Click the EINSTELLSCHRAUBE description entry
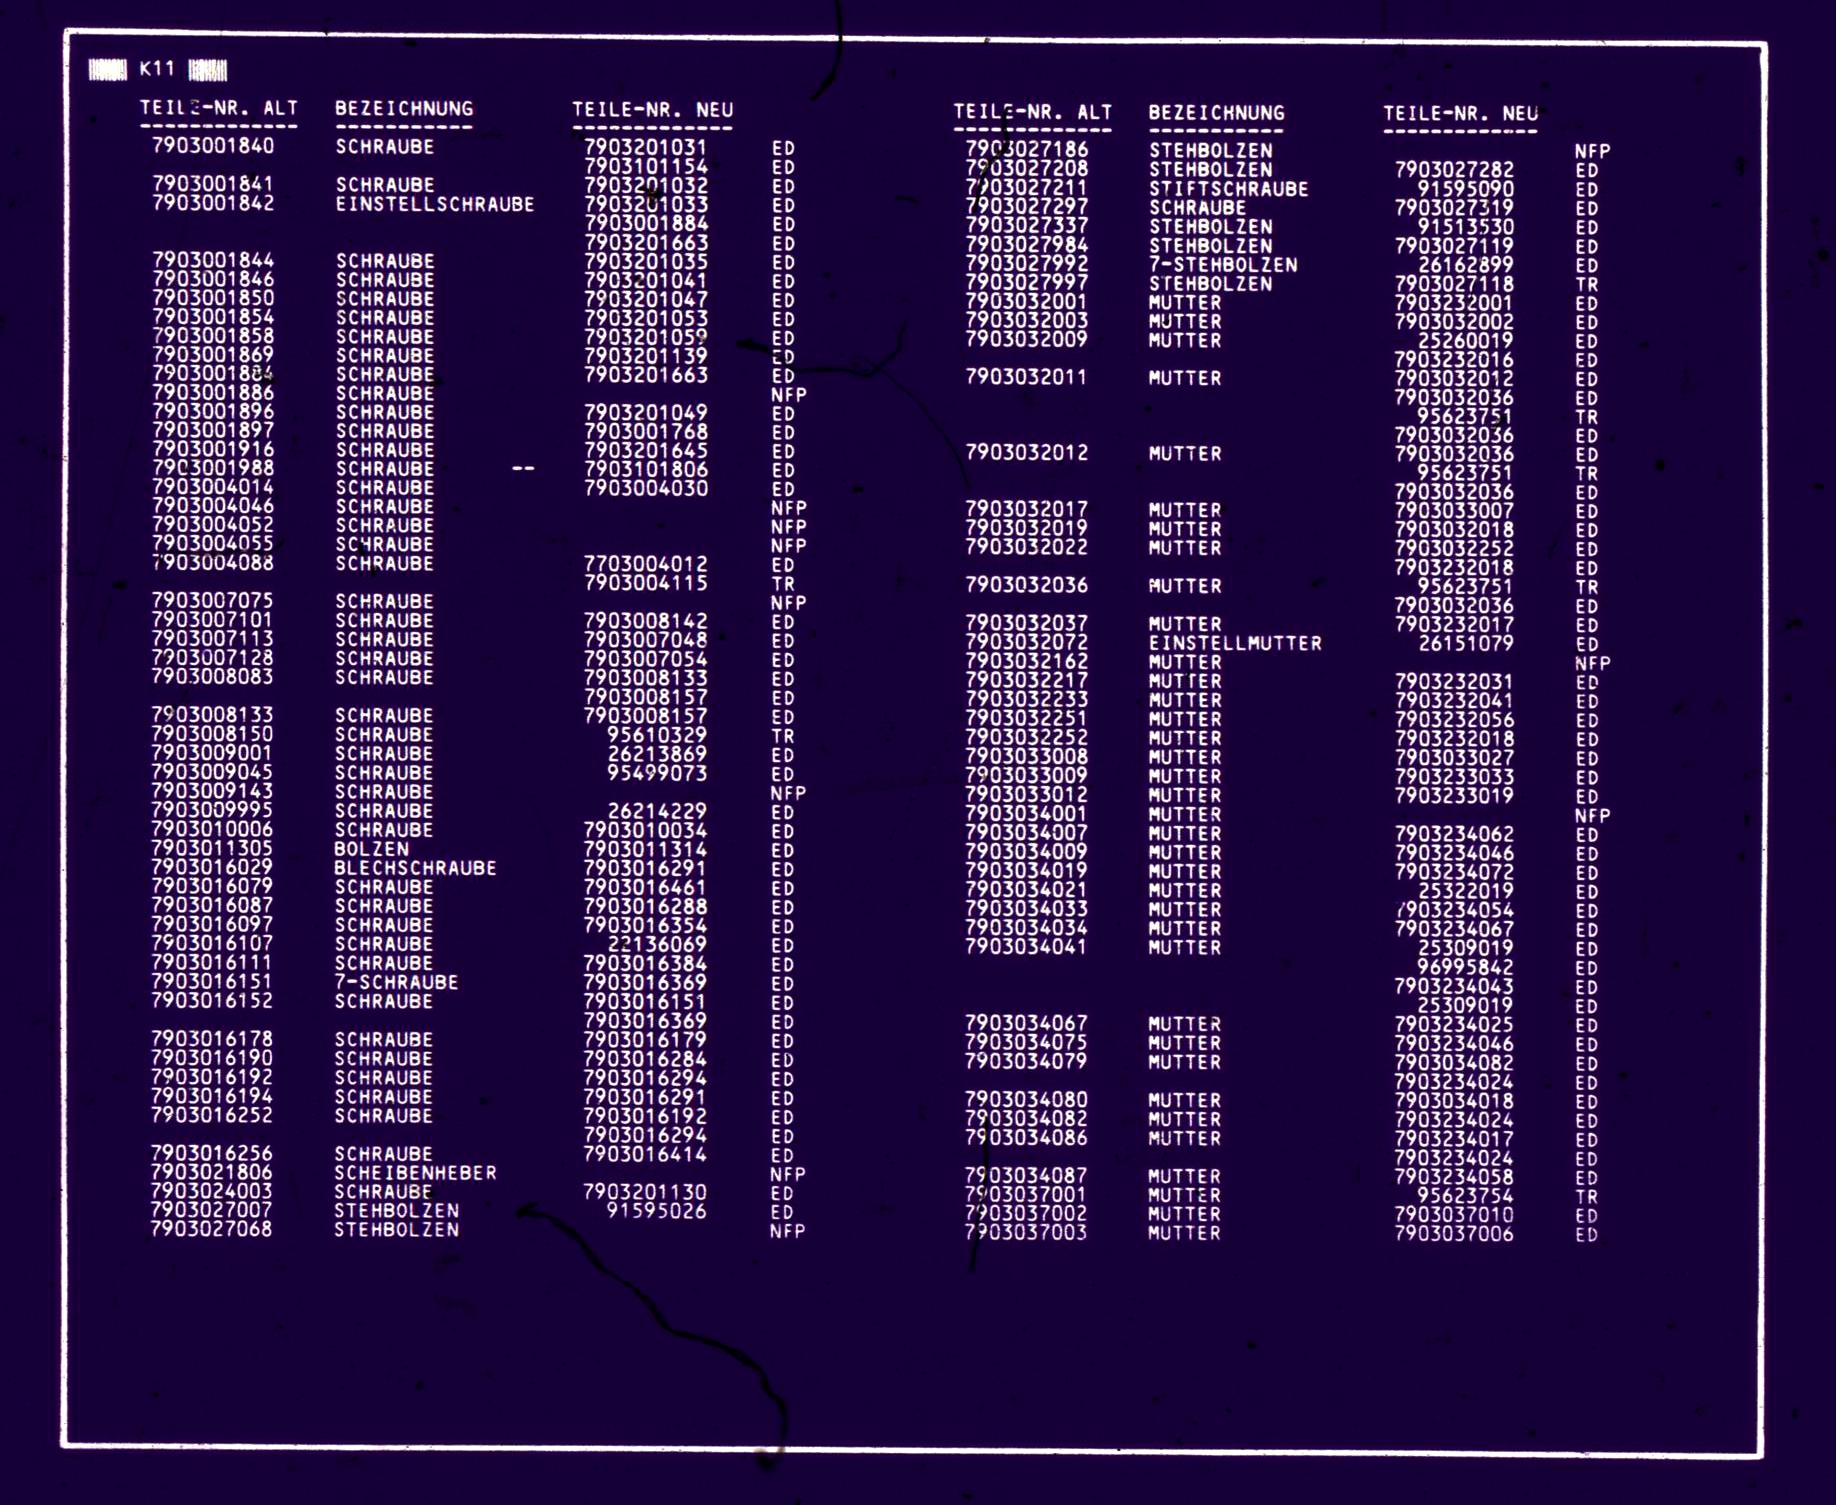The height and width of the screenshot is (1505, 1836). [x=435, y=204]
